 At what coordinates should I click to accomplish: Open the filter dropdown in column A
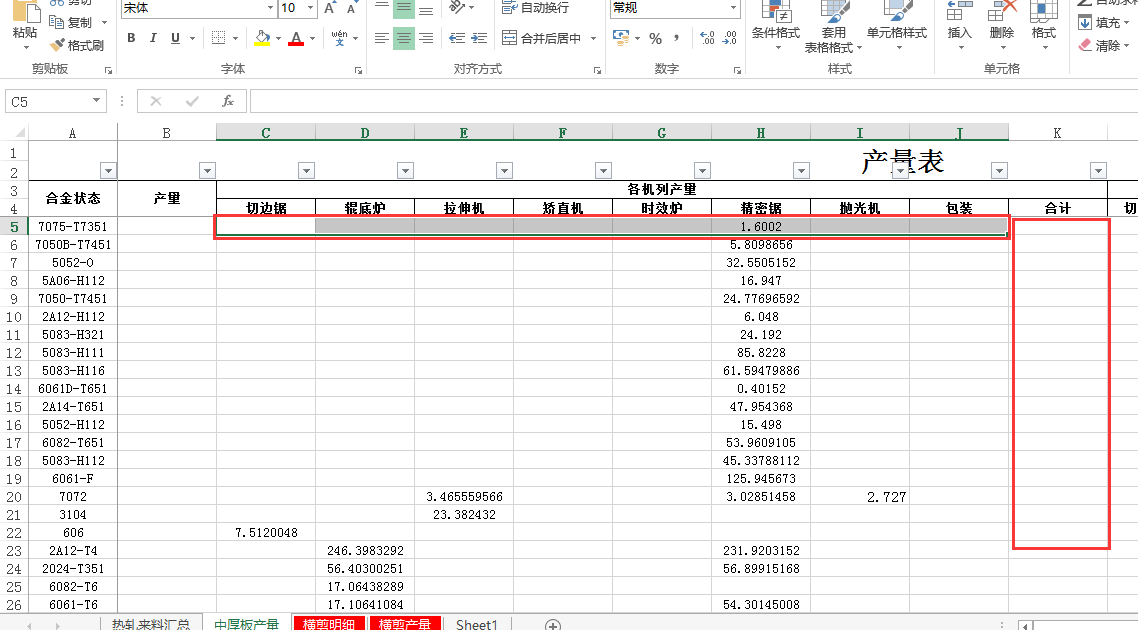[108, 170]
